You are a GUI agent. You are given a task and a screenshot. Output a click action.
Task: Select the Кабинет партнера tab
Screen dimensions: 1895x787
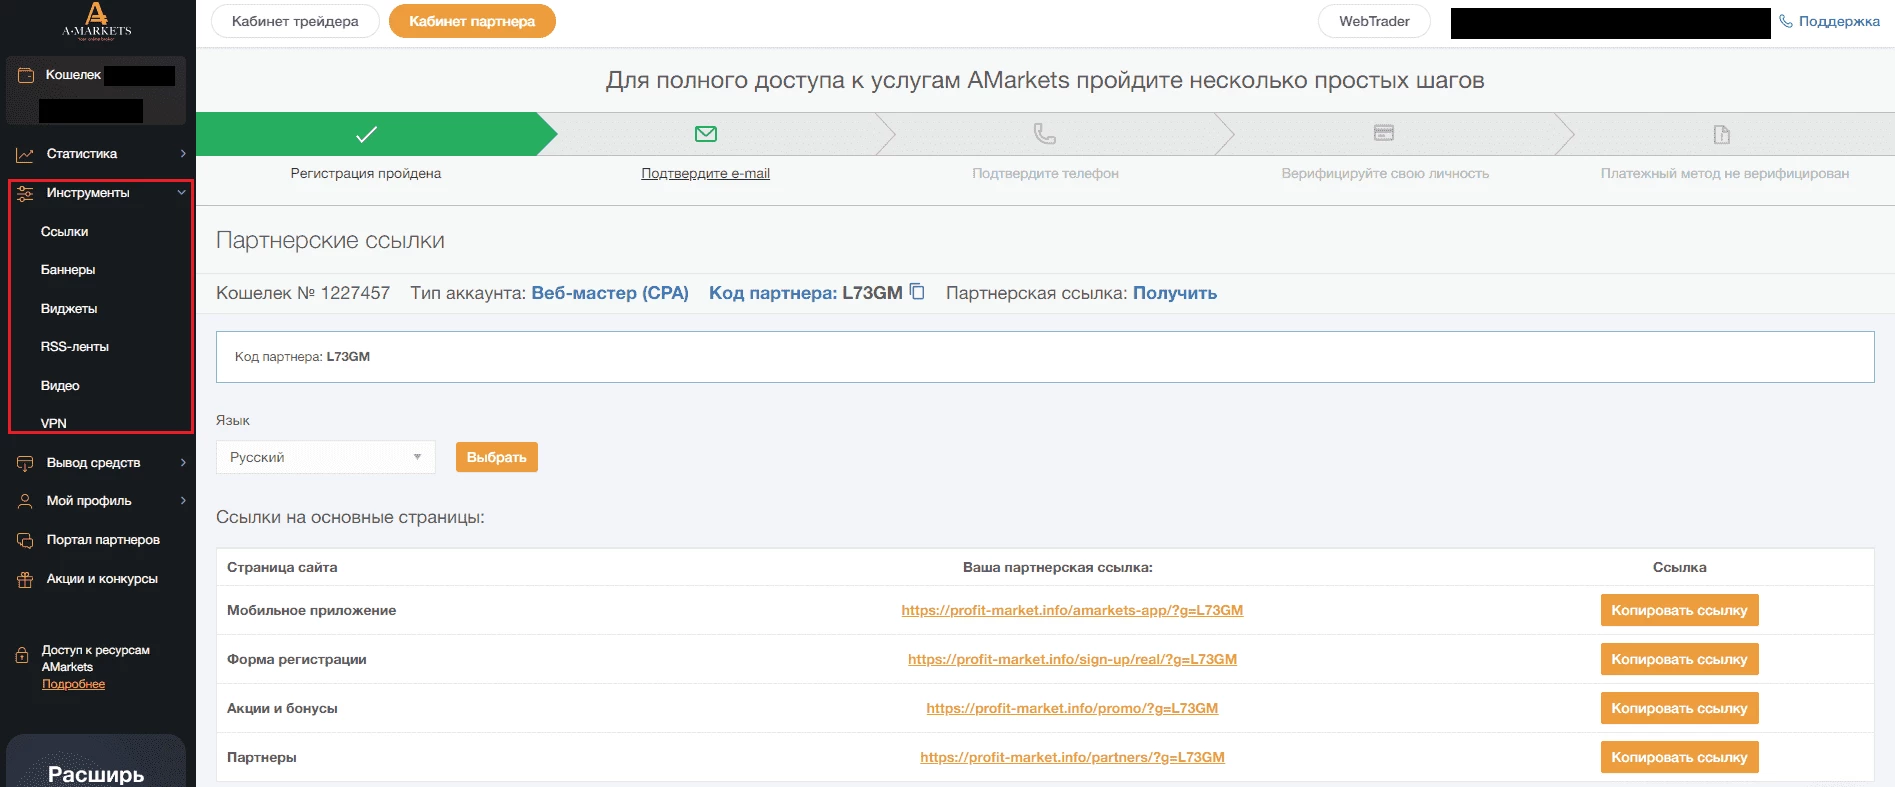[472, 21]
